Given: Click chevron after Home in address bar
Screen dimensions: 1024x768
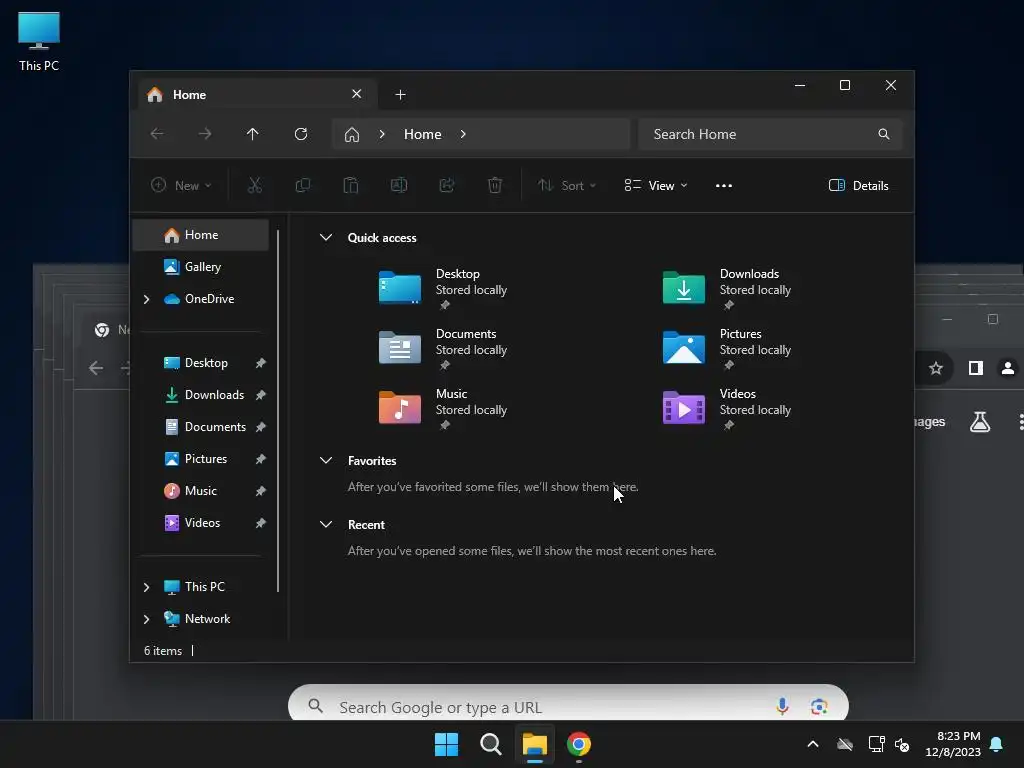Looking at the screenshot, I should pyautogui.click(x=463, y=134).
